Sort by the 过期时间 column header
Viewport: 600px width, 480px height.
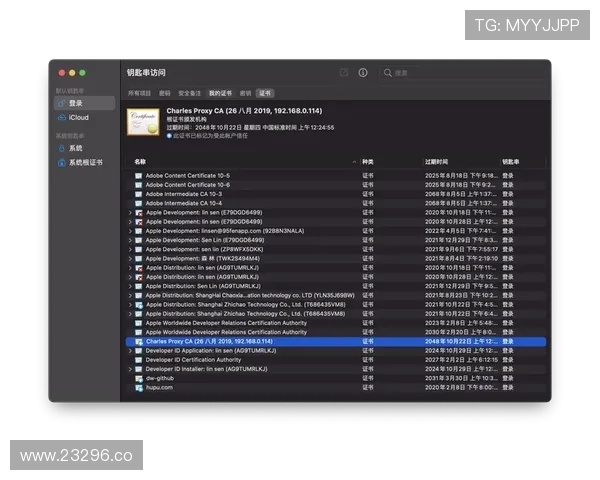click(436, 161)
